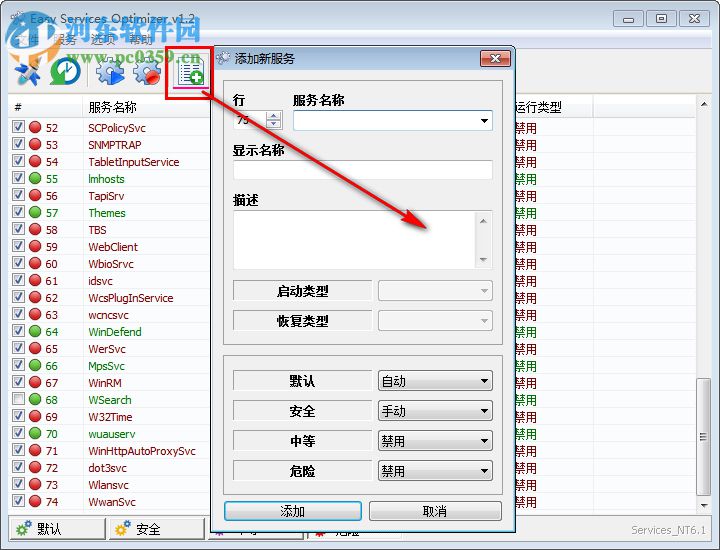Click green status dot of MpsSvc

[x=35, y=365]
